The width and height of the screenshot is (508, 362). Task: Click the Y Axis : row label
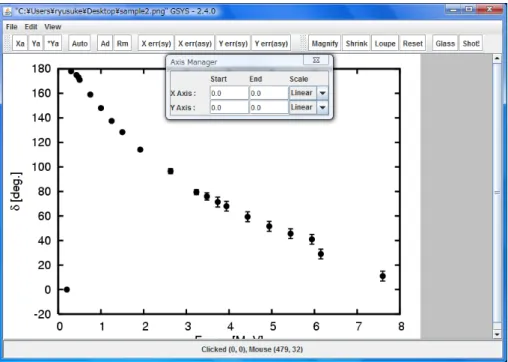coord(183,108)
